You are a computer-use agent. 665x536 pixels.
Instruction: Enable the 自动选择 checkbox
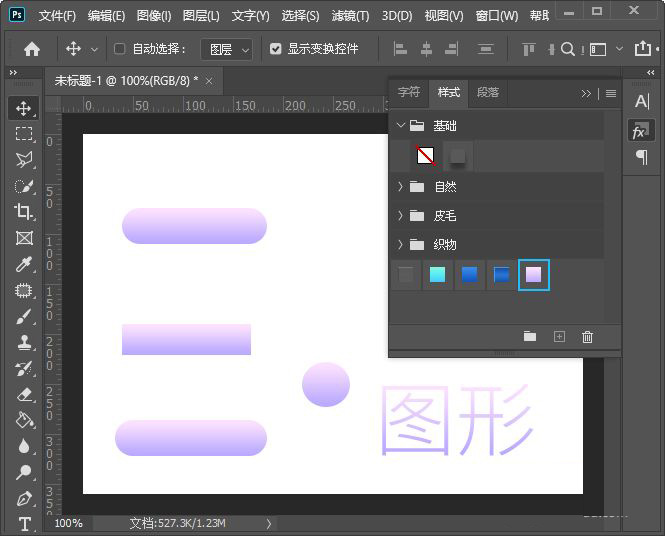click(x=120, y=49)
